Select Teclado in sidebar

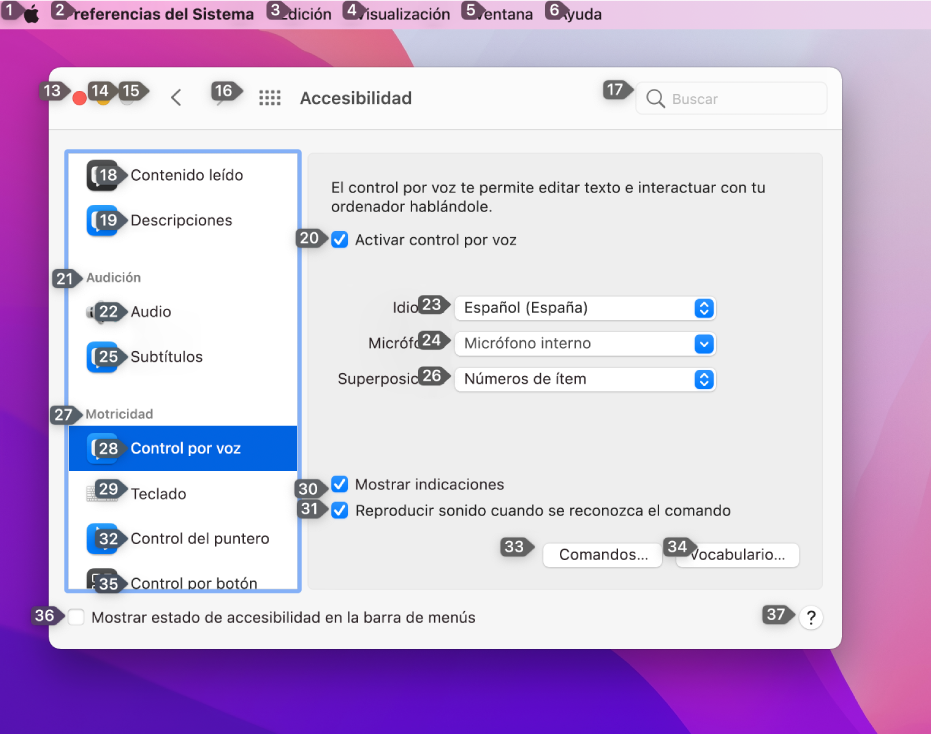[x=183, y=493]
